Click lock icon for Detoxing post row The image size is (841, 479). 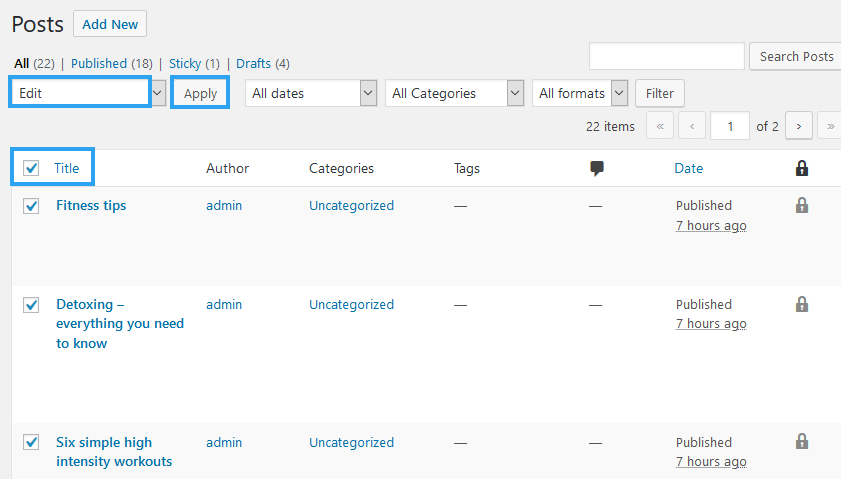coord(801,304)
